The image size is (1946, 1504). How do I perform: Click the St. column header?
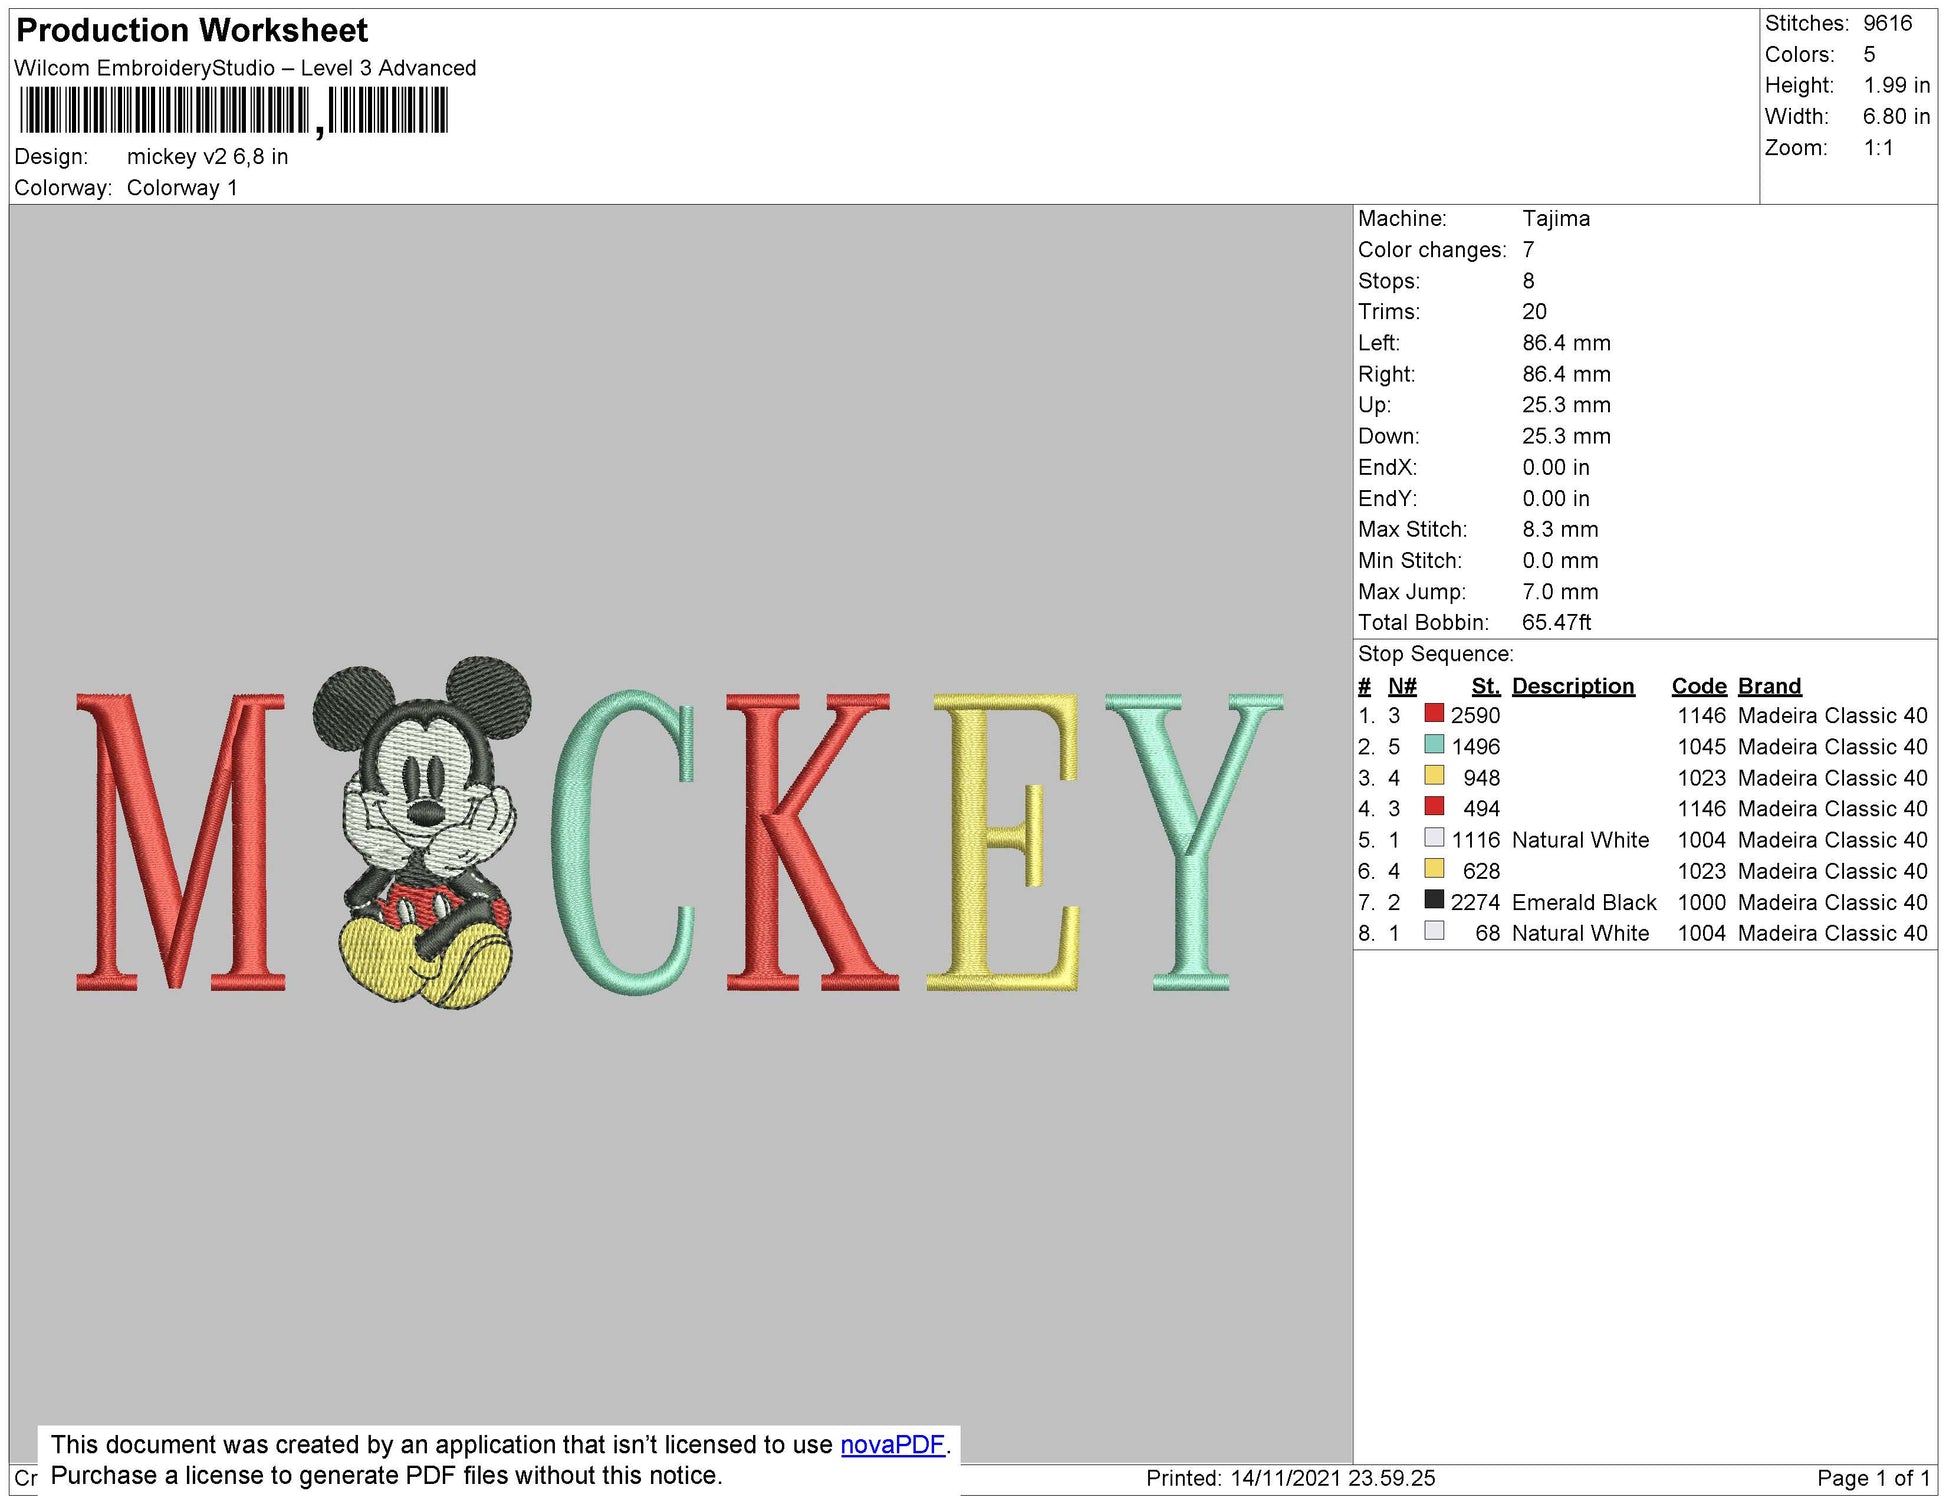[x=1485, y=686]
